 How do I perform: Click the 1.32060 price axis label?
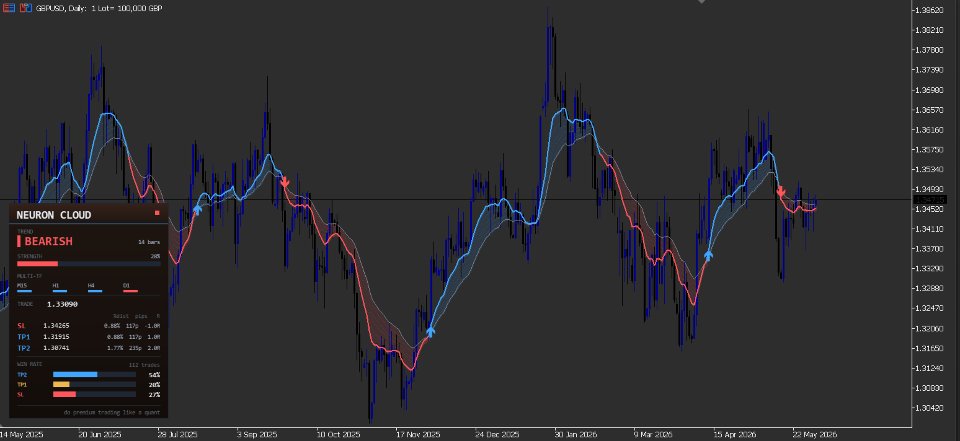click(928, 328)
